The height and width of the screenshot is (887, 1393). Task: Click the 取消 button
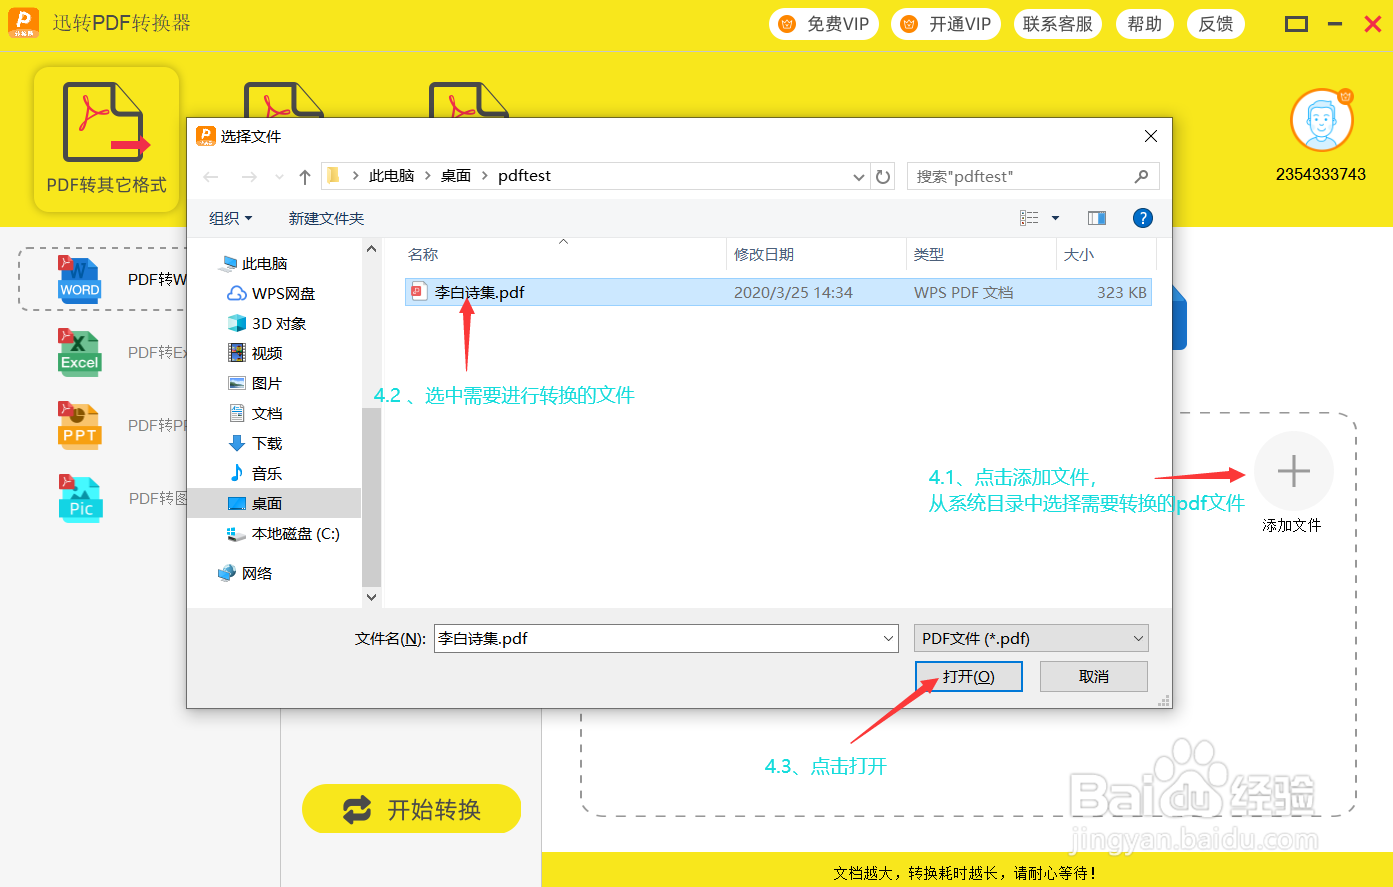coord(1094,676)
